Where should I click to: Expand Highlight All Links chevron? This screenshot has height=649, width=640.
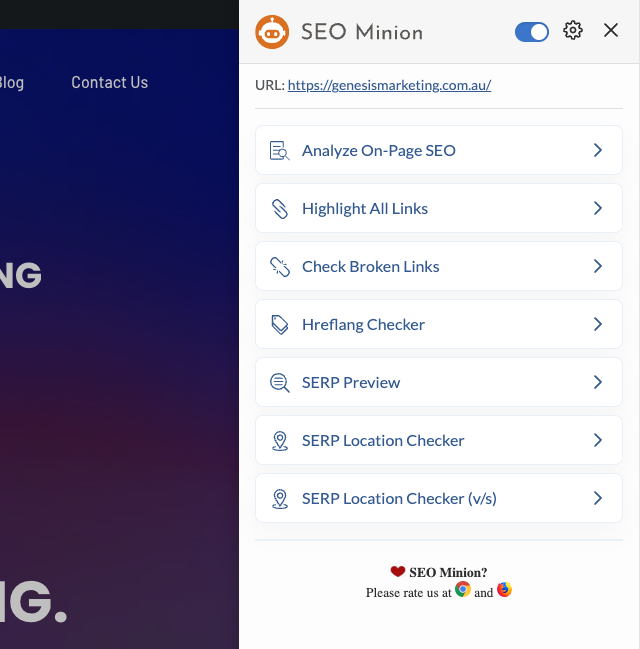(597, 208)
